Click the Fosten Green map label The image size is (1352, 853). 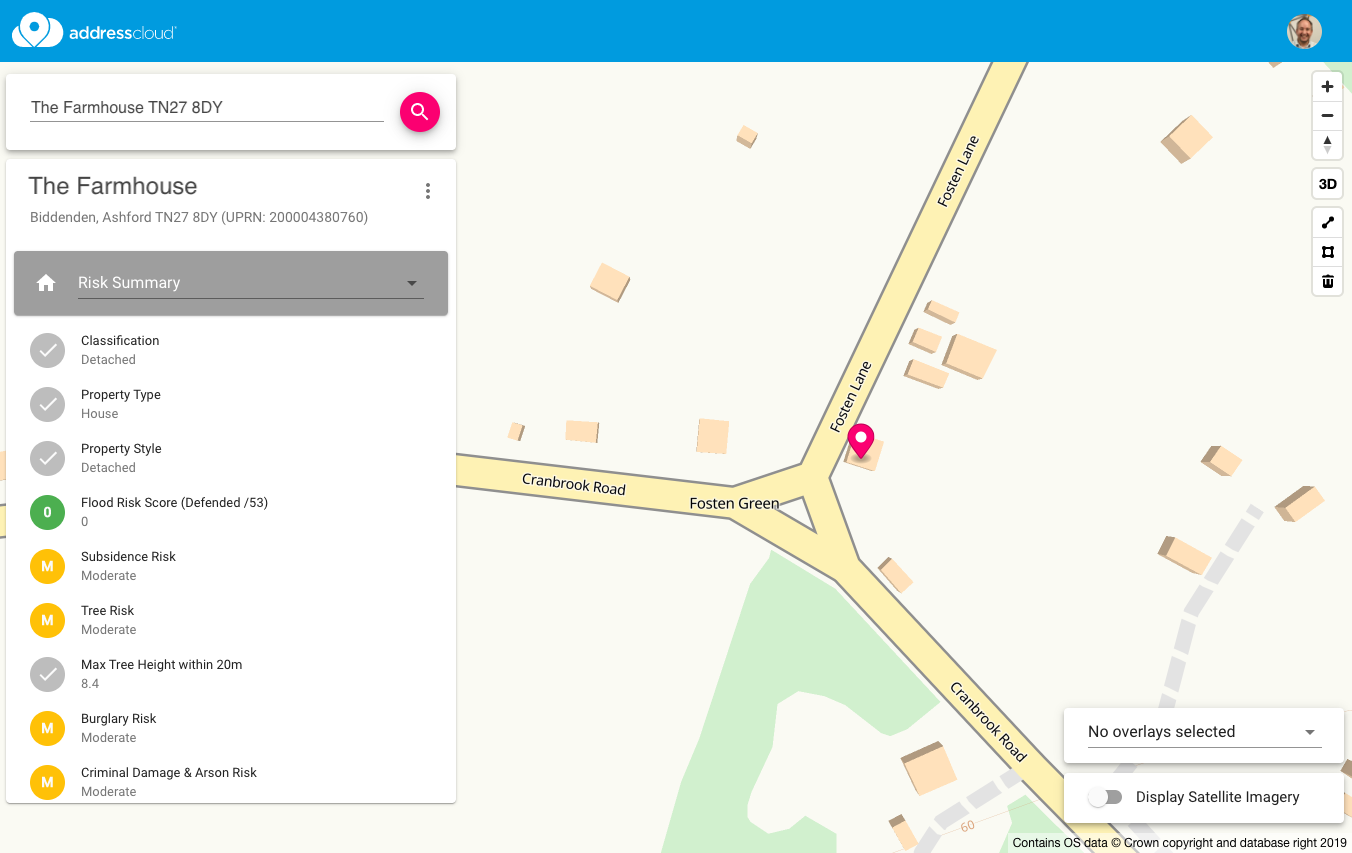coord(734,504)
